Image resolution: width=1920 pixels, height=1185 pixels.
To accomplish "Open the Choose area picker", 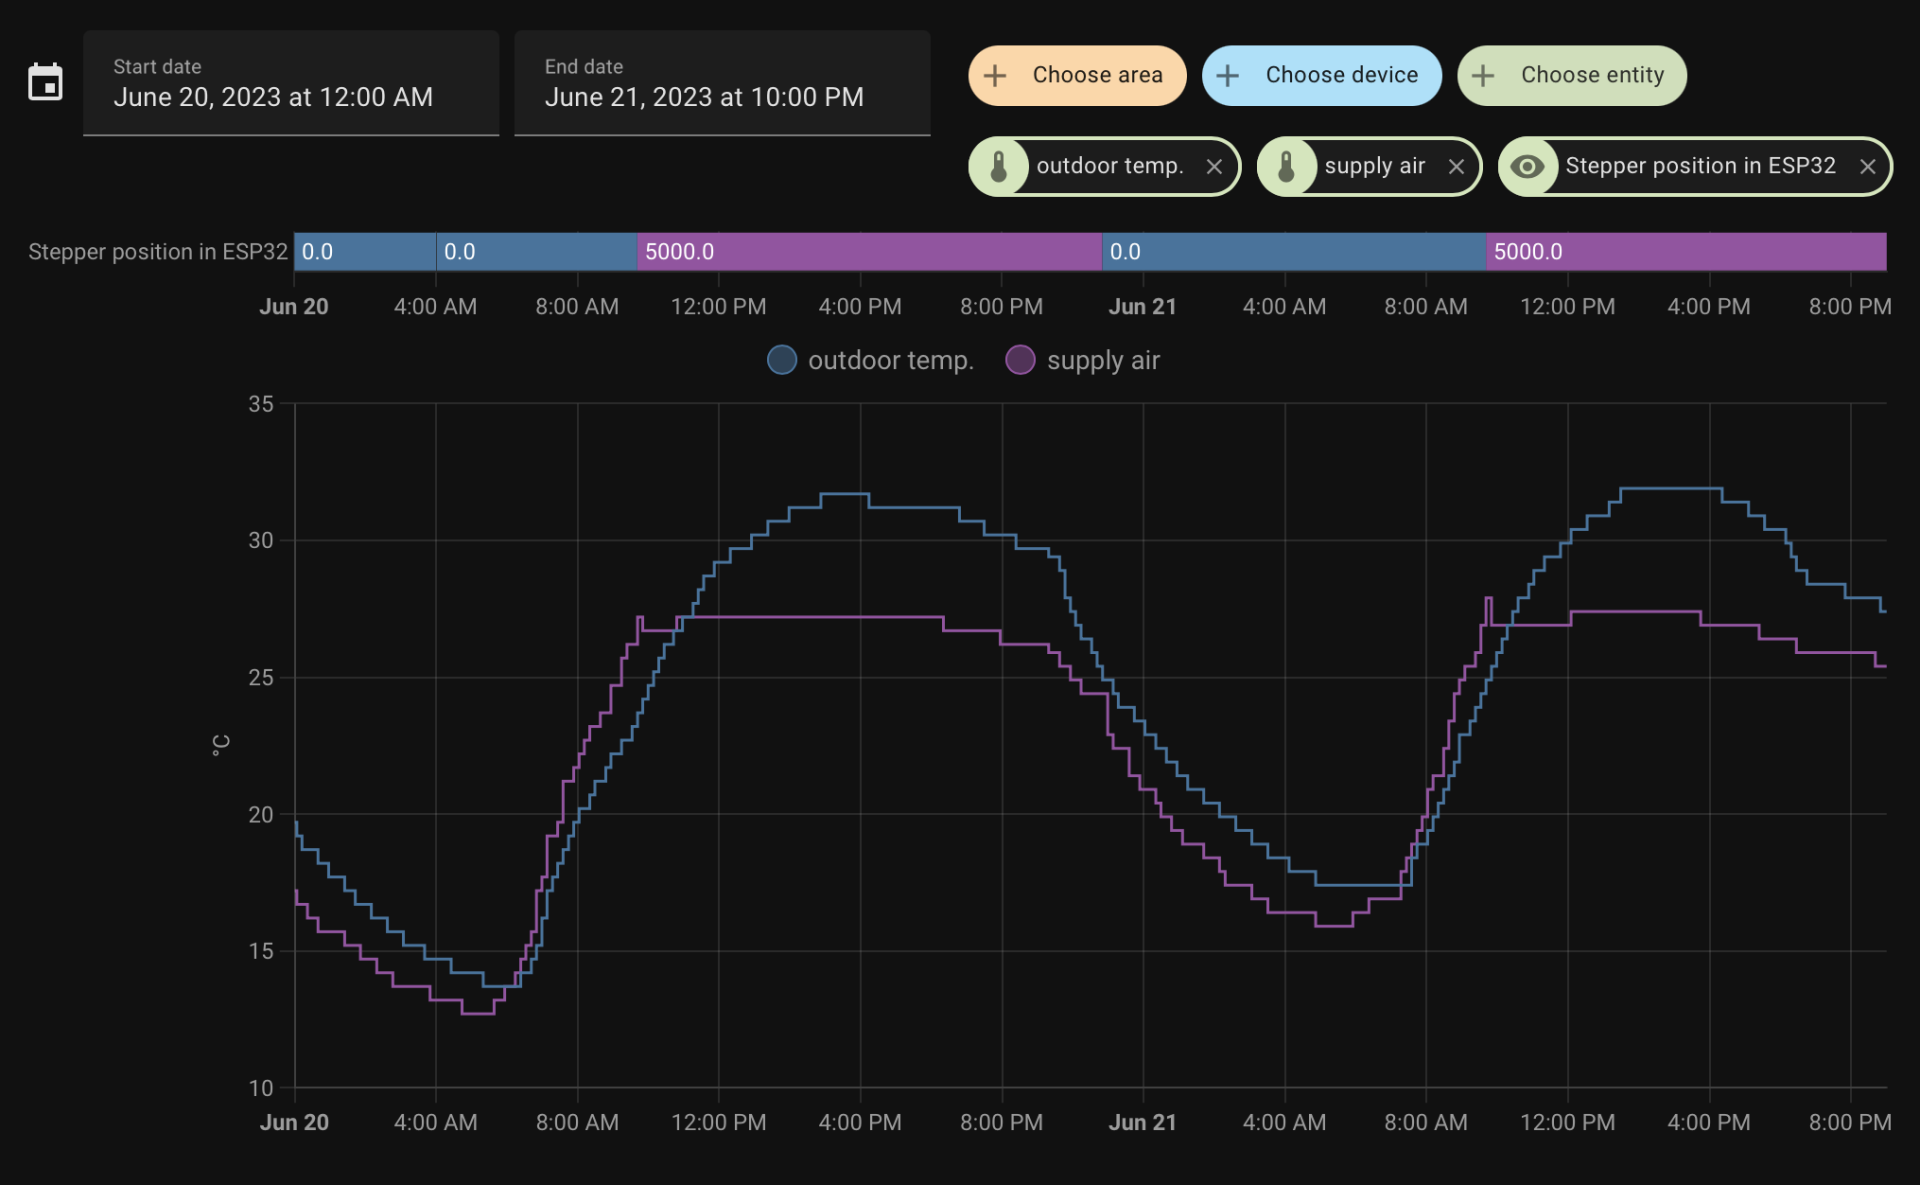I will tap(1096, 76).
